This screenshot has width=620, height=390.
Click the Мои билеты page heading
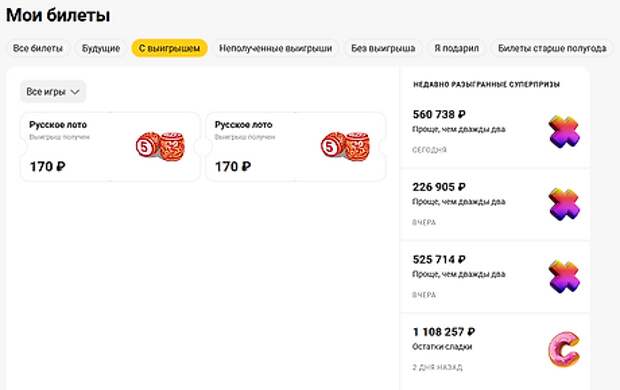click(x=58, y=15)
